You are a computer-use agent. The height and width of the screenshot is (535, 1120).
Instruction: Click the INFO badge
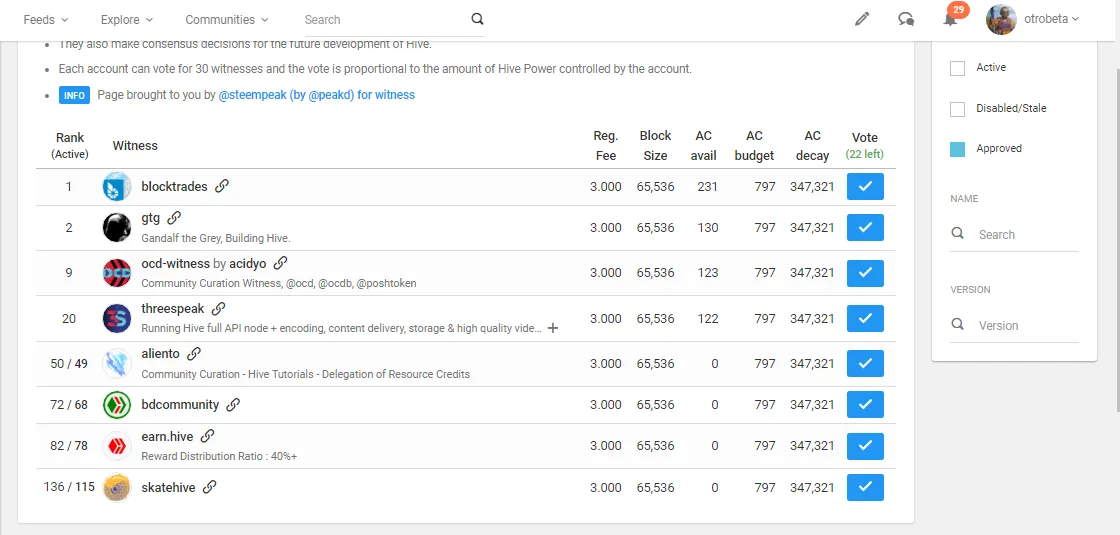(x=74, y=95)
